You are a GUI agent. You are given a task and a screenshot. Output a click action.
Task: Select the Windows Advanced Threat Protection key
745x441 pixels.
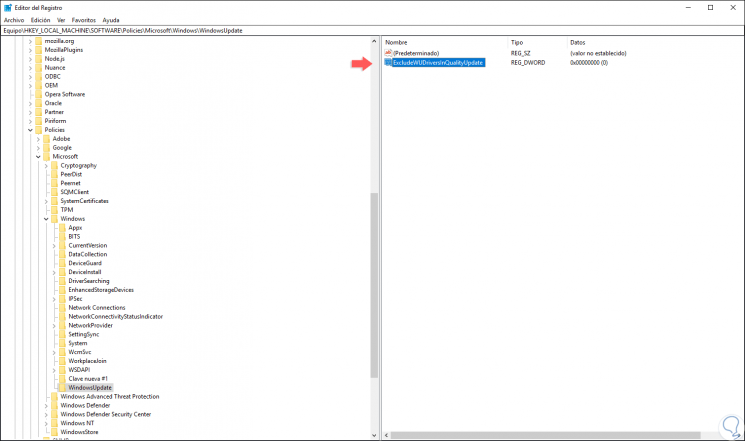click(x=110, y=396)
